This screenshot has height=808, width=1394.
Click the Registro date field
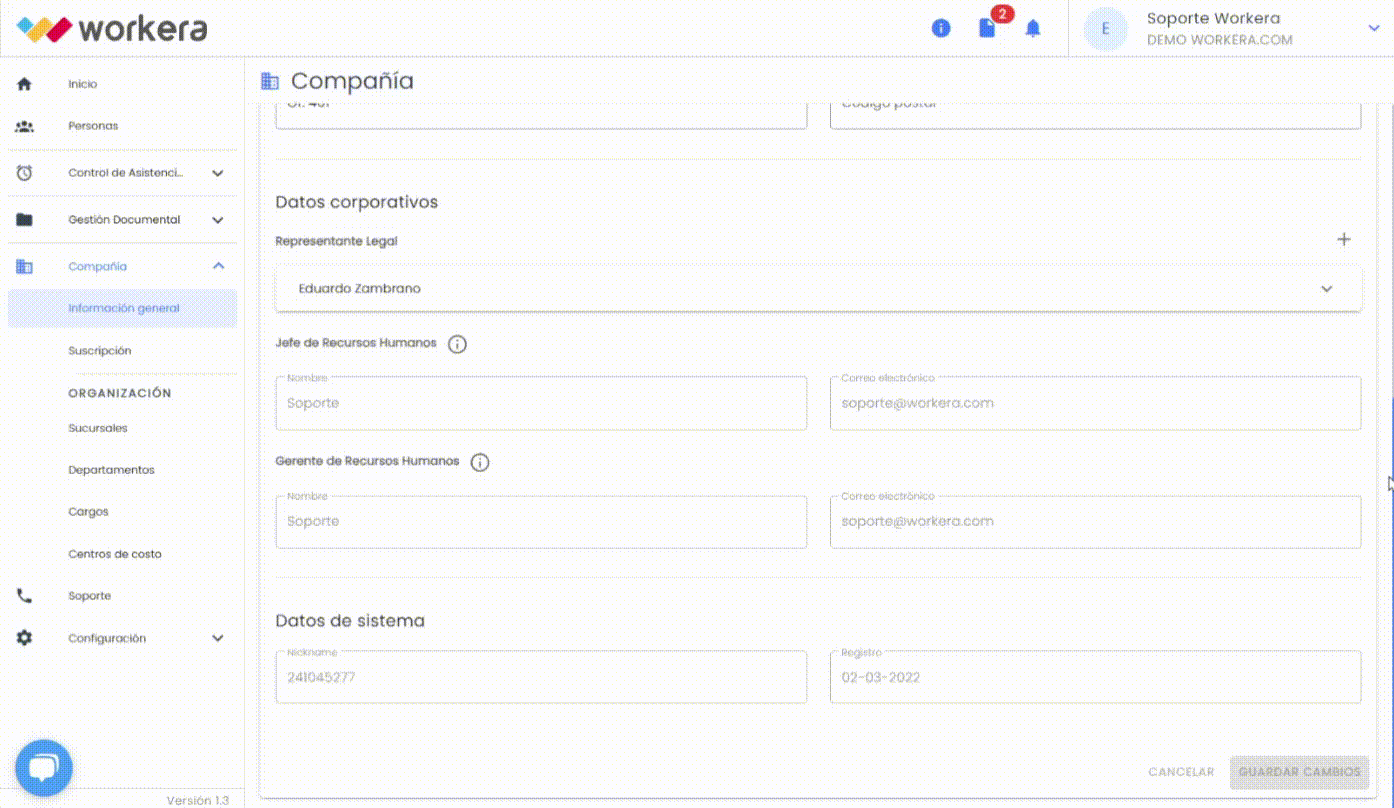click(1095, 677)
